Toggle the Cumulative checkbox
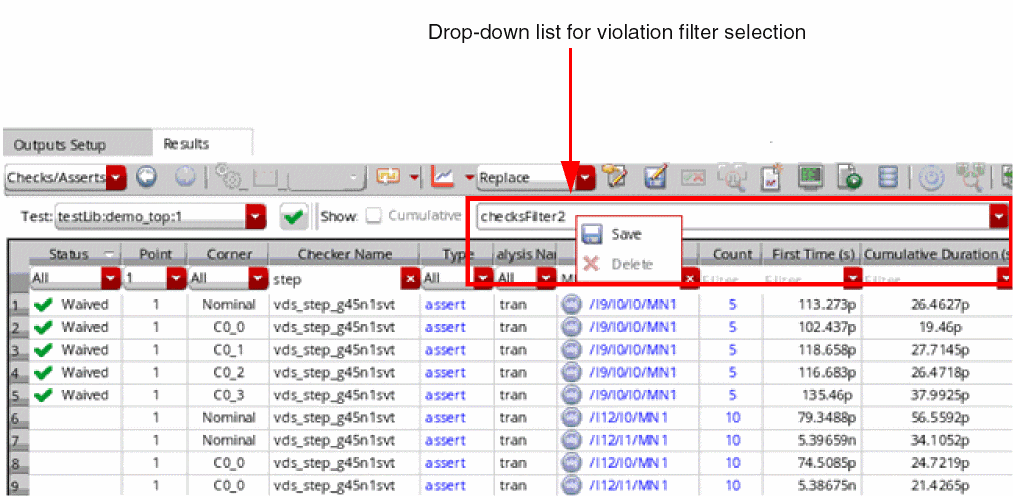 373,216
